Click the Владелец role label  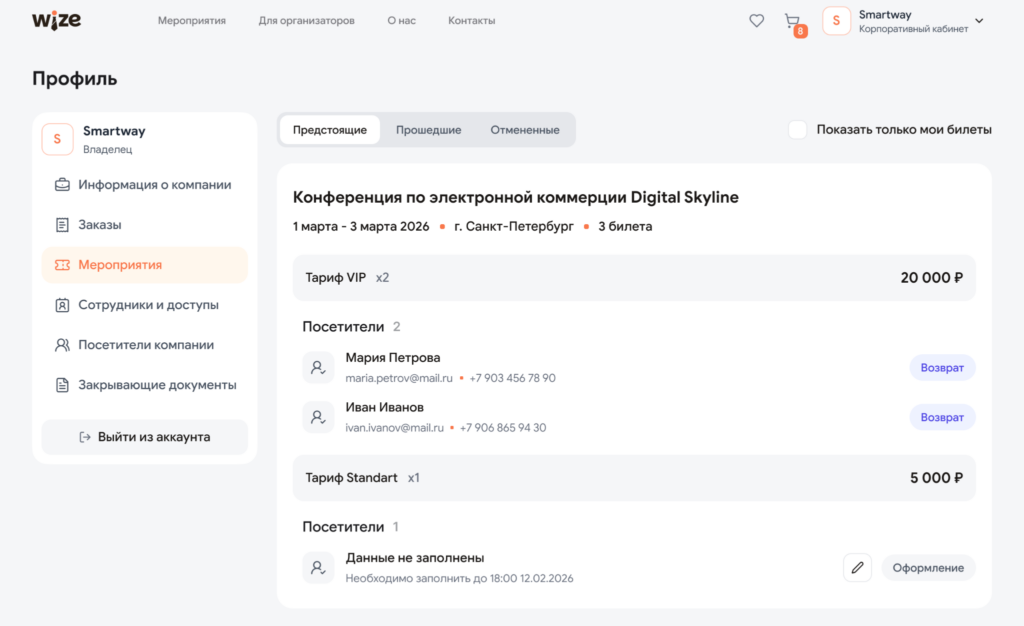point(107,149)
